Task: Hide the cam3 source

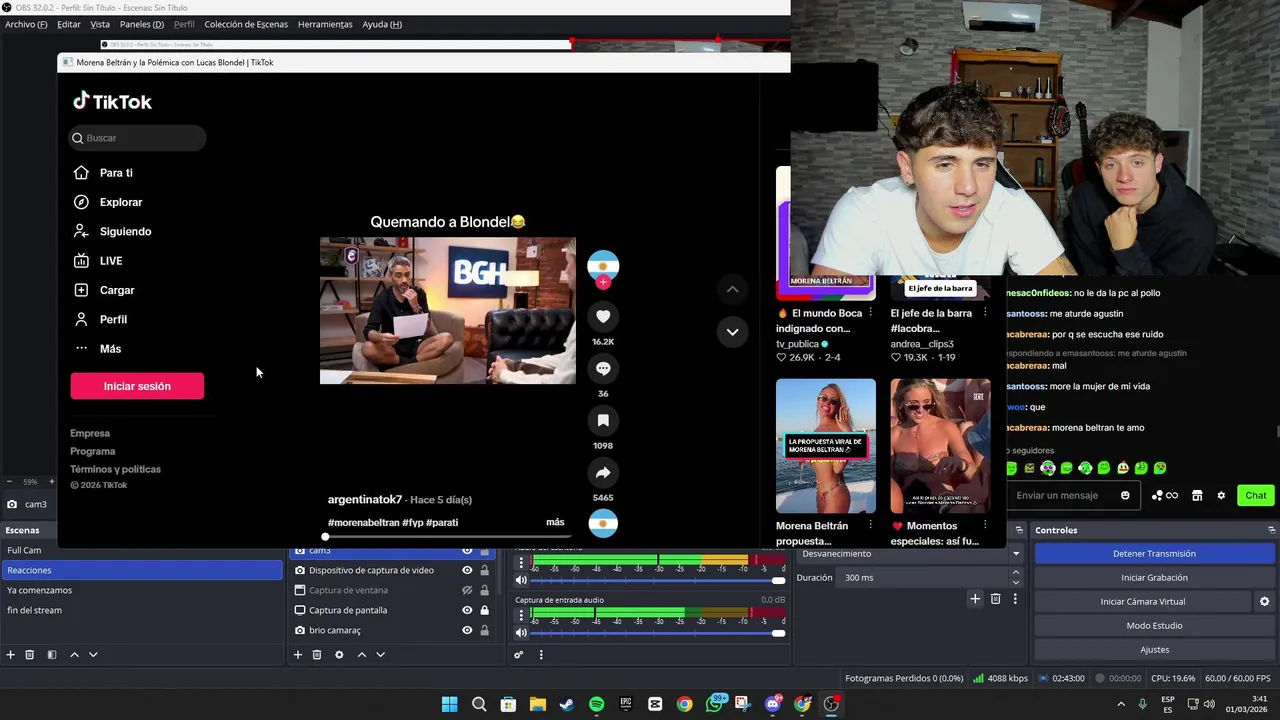Action: point(467,551)
